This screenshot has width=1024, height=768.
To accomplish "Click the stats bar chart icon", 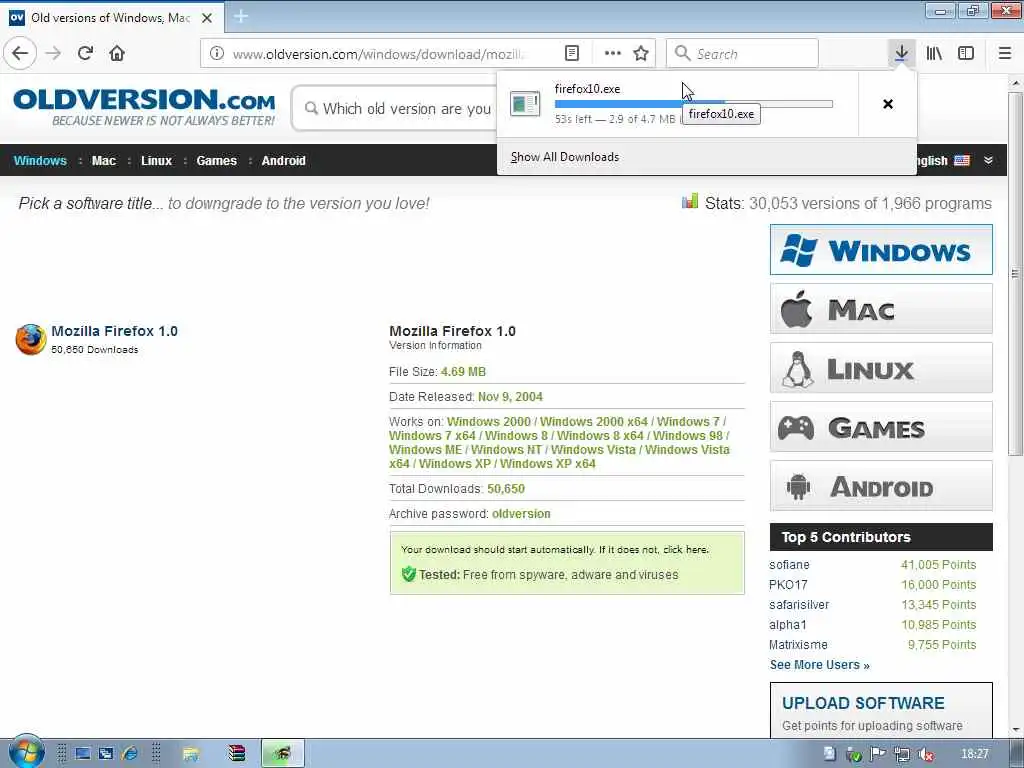I will point(690,201).
